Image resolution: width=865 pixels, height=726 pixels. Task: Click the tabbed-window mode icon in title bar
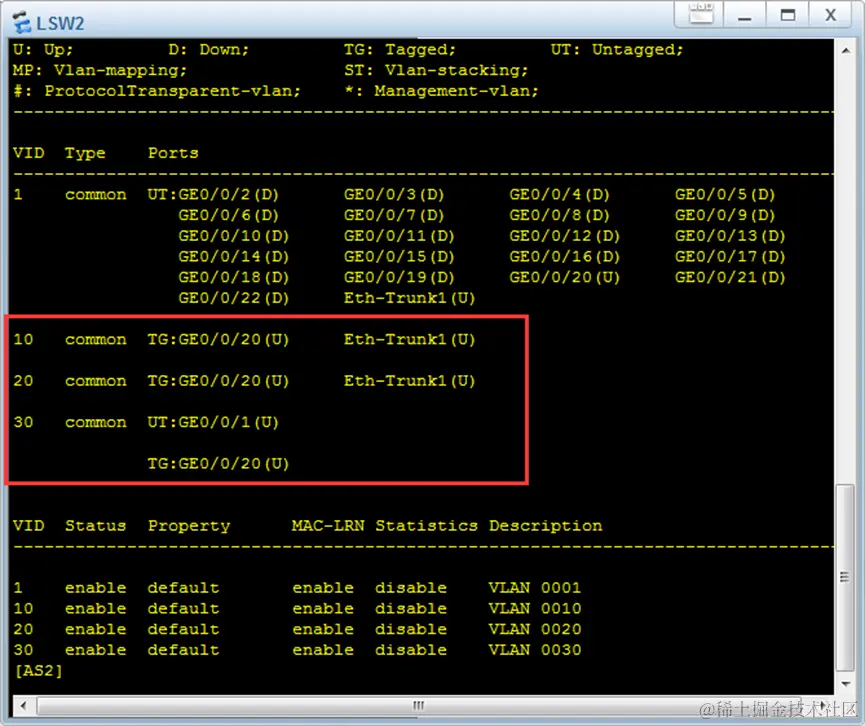coord(701,13)
